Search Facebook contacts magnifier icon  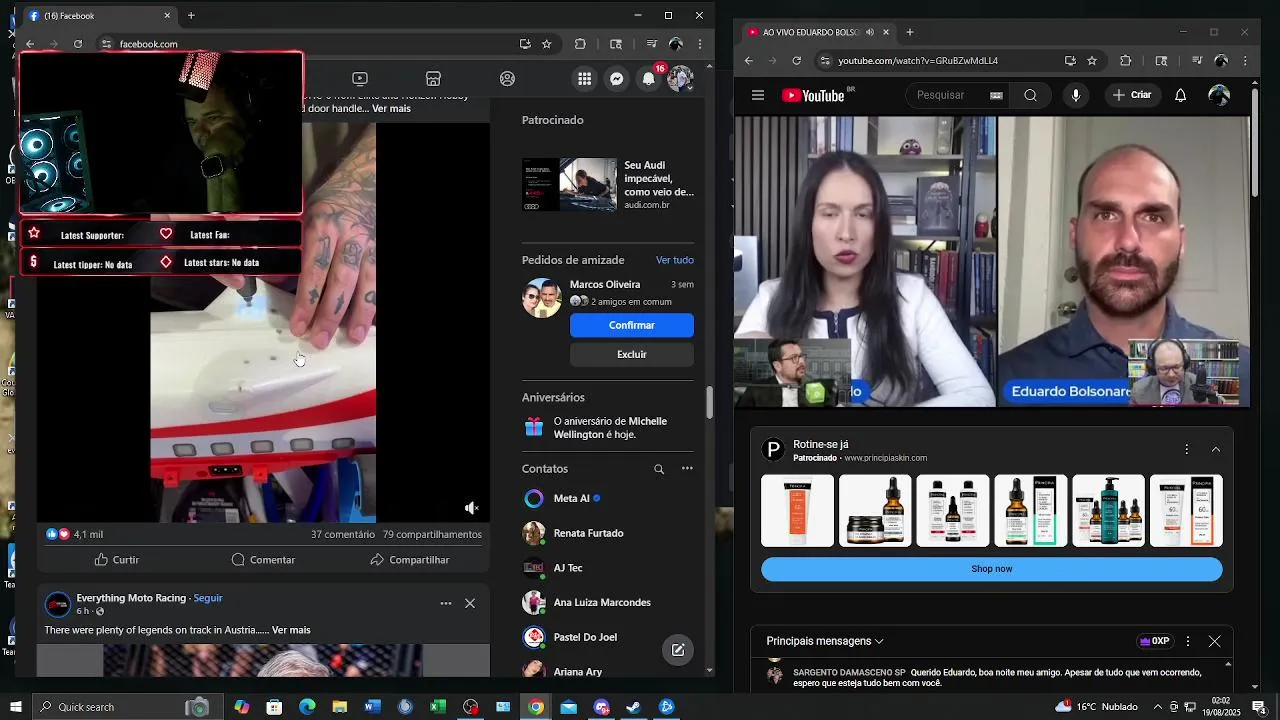[x=659, y=469]
